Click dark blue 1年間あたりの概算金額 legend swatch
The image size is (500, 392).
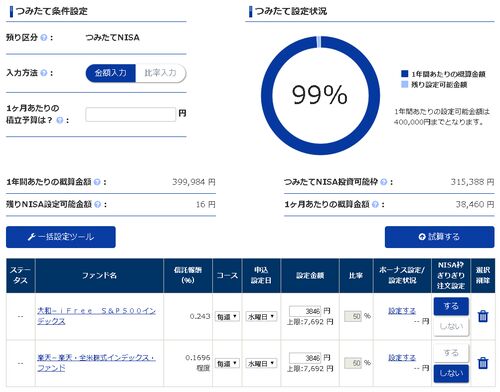[404, 74]
